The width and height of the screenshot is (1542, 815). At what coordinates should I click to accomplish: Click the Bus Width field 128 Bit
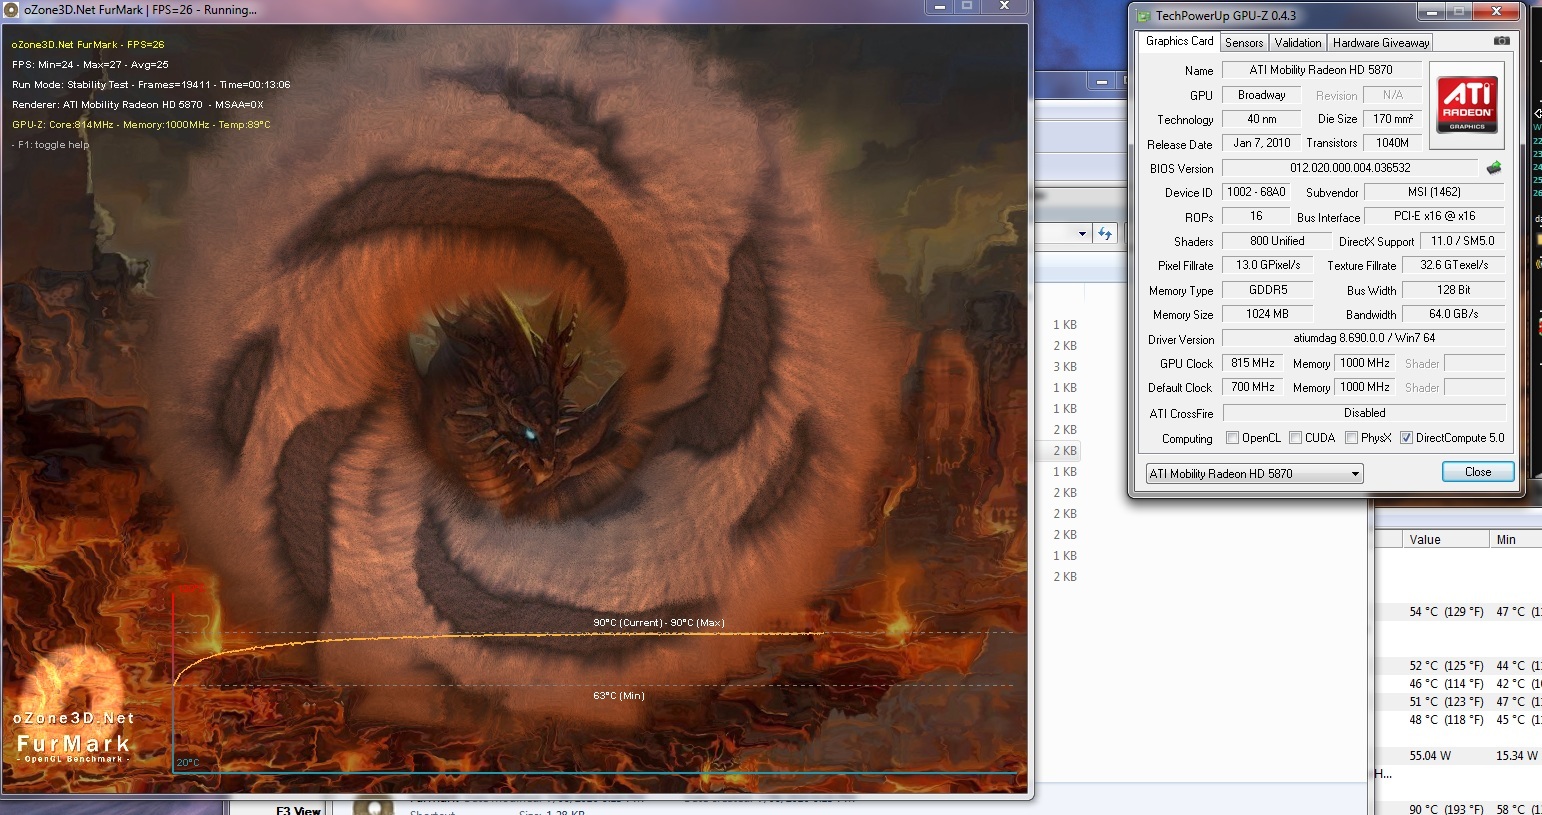[1454, 290]
